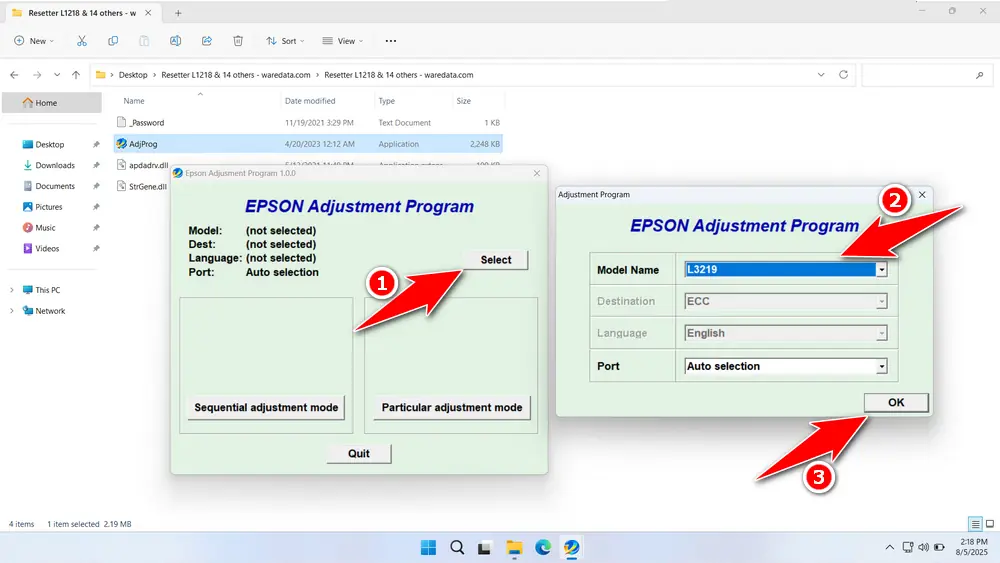Image resolution: width=1000 pixels, height=563 pixels.
Task: Refresh the Explorer folder view
Action: point(843,75)
